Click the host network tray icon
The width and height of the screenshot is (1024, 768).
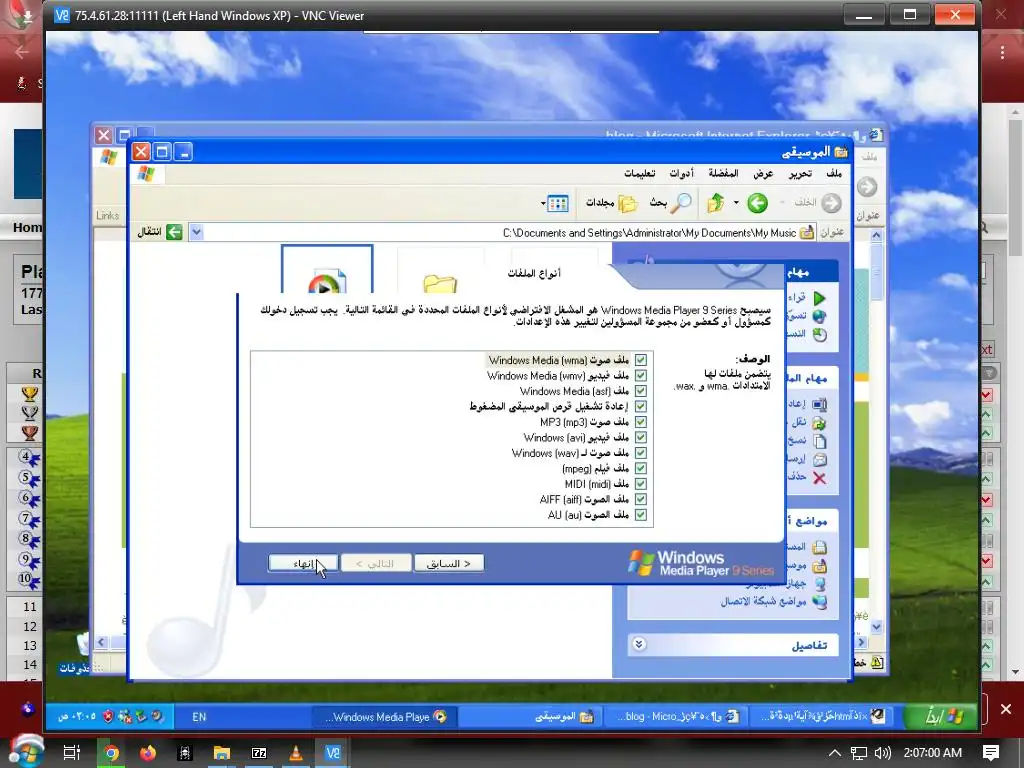[x=859, y=753]
